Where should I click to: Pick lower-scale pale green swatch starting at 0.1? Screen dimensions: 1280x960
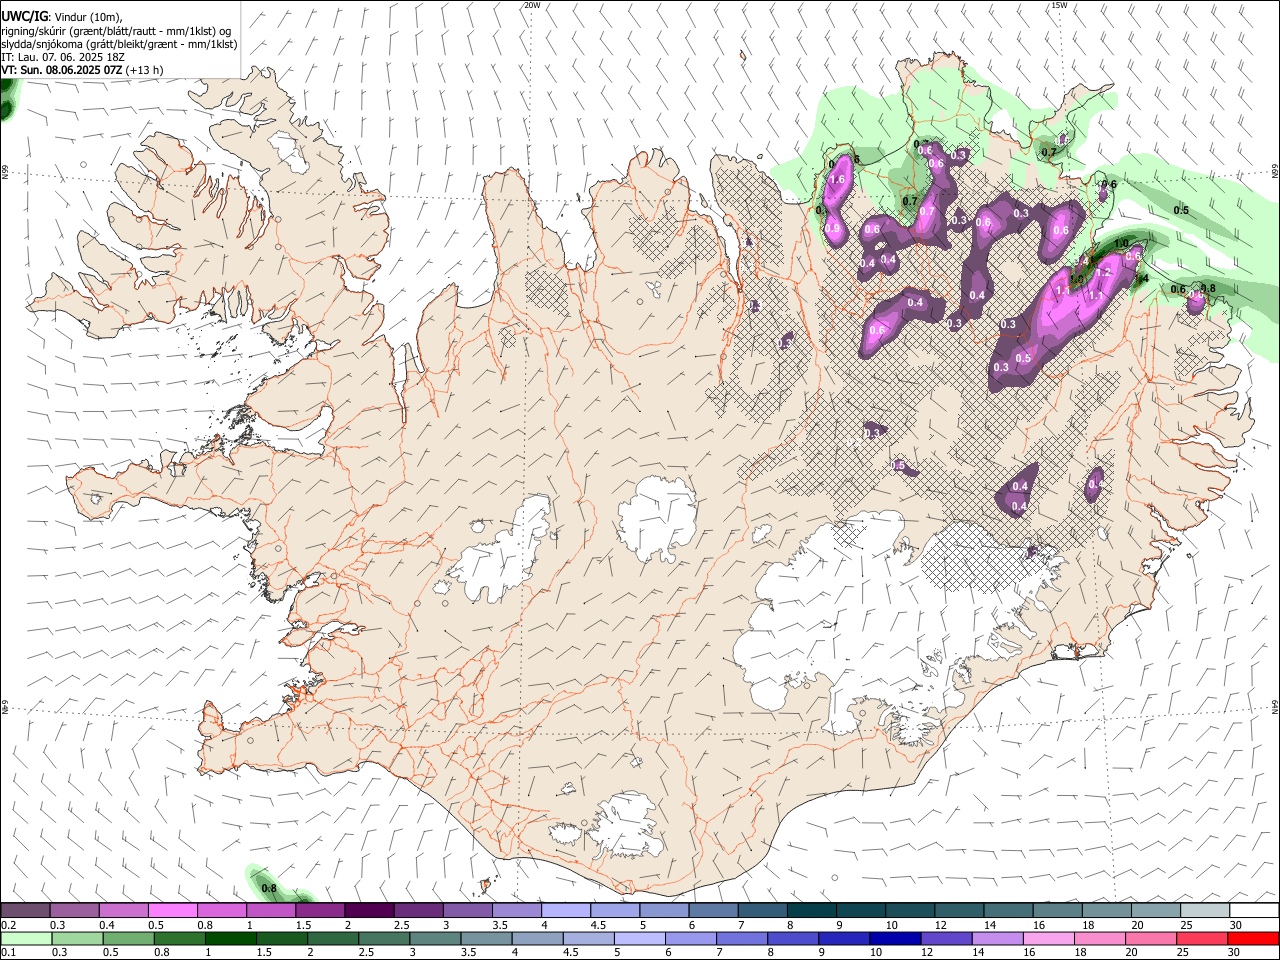coord(26,939)
